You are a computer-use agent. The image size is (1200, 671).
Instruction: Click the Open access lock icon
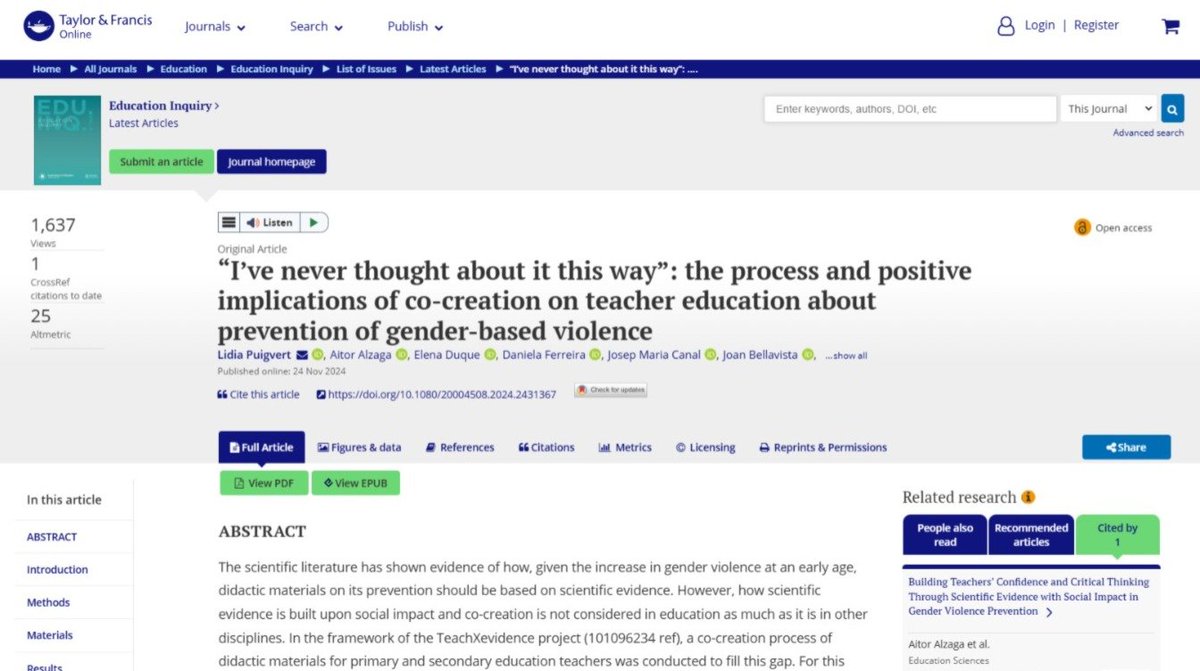(1082, 227)
